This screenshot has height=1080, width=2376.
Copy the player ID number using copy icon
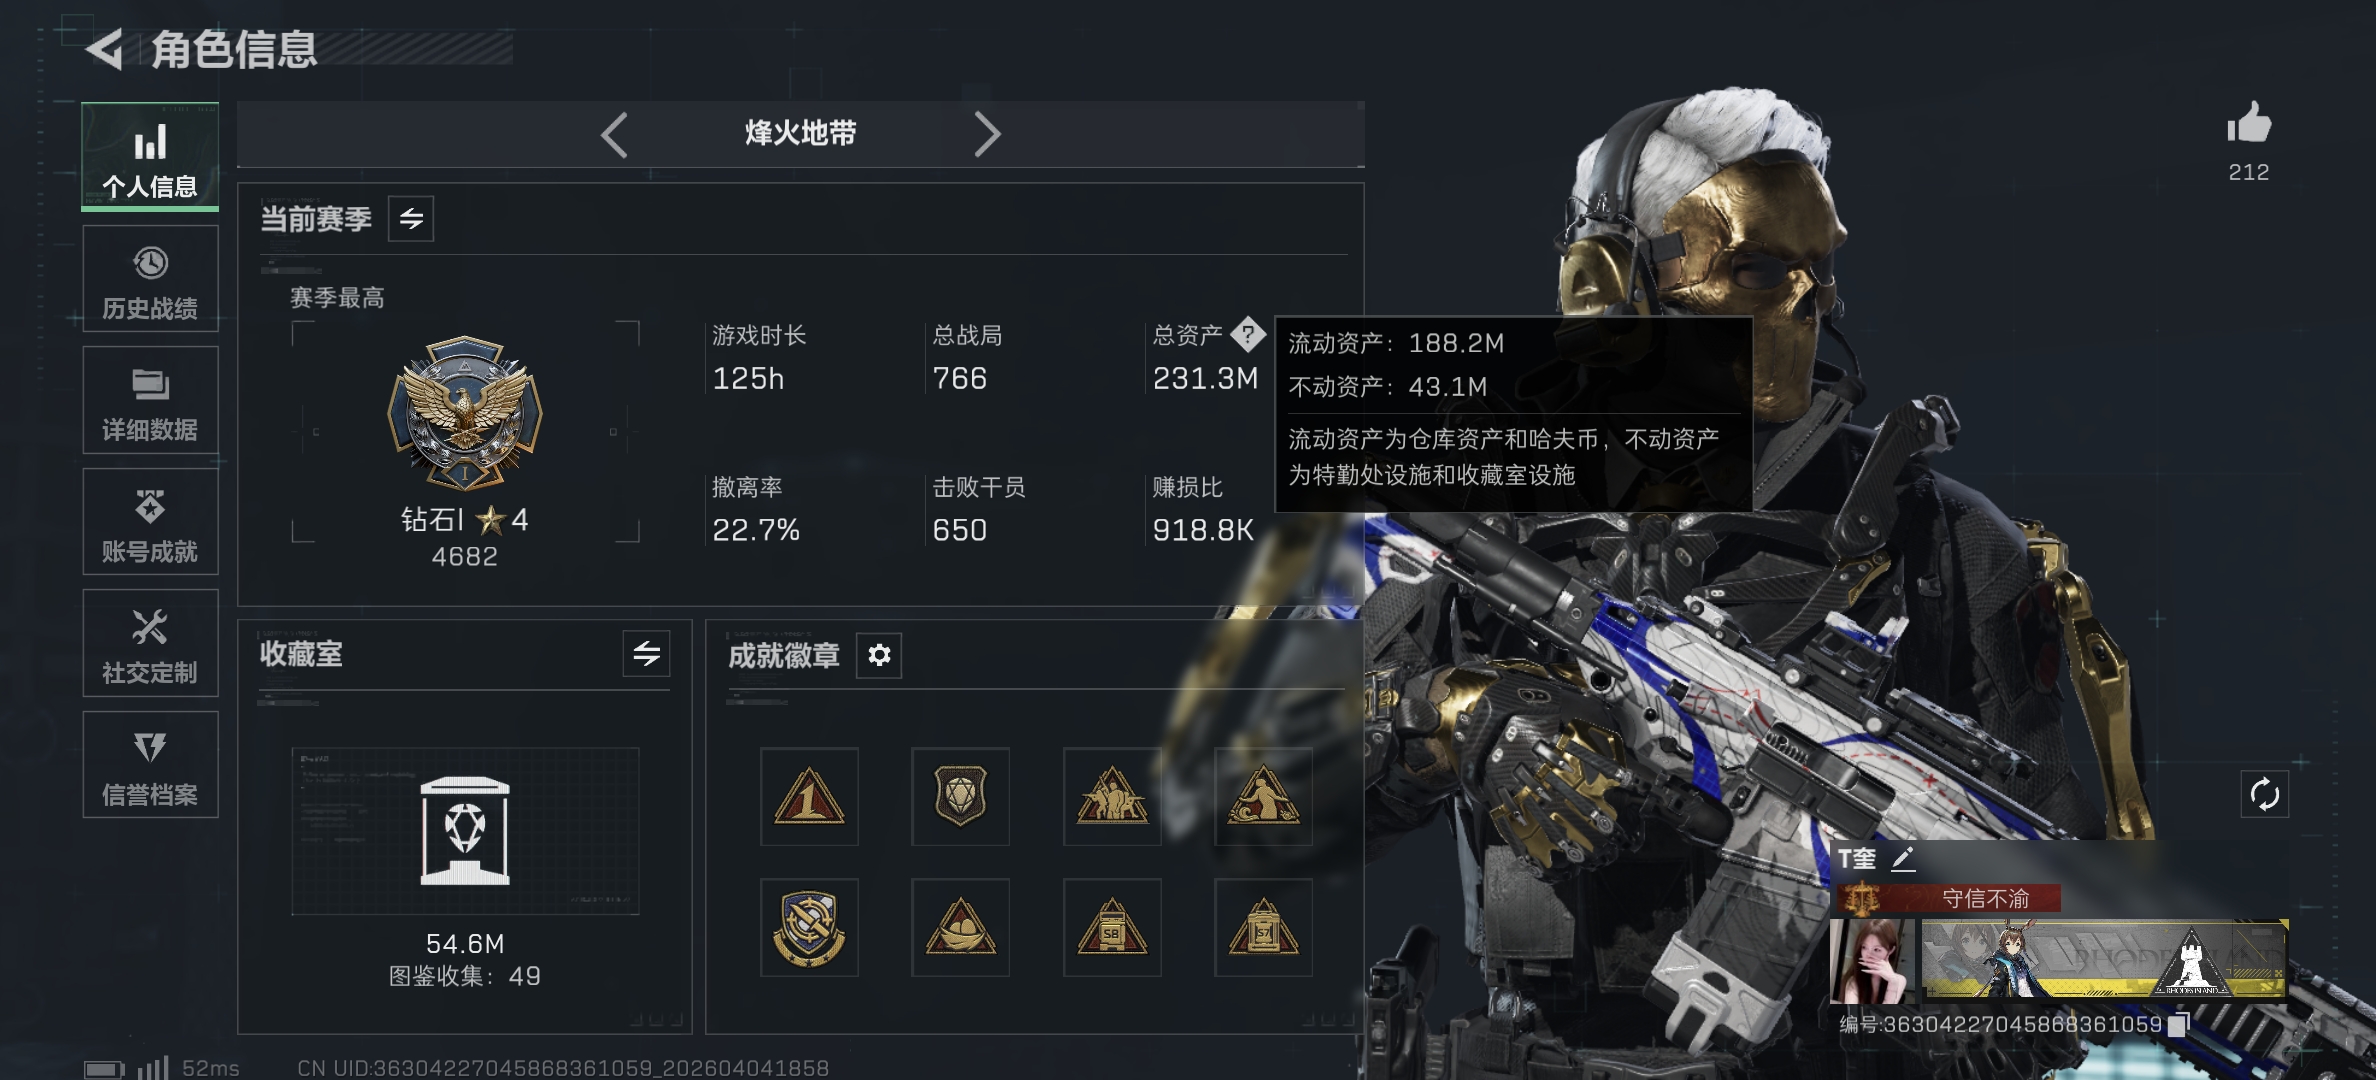click(2179, 1024)
